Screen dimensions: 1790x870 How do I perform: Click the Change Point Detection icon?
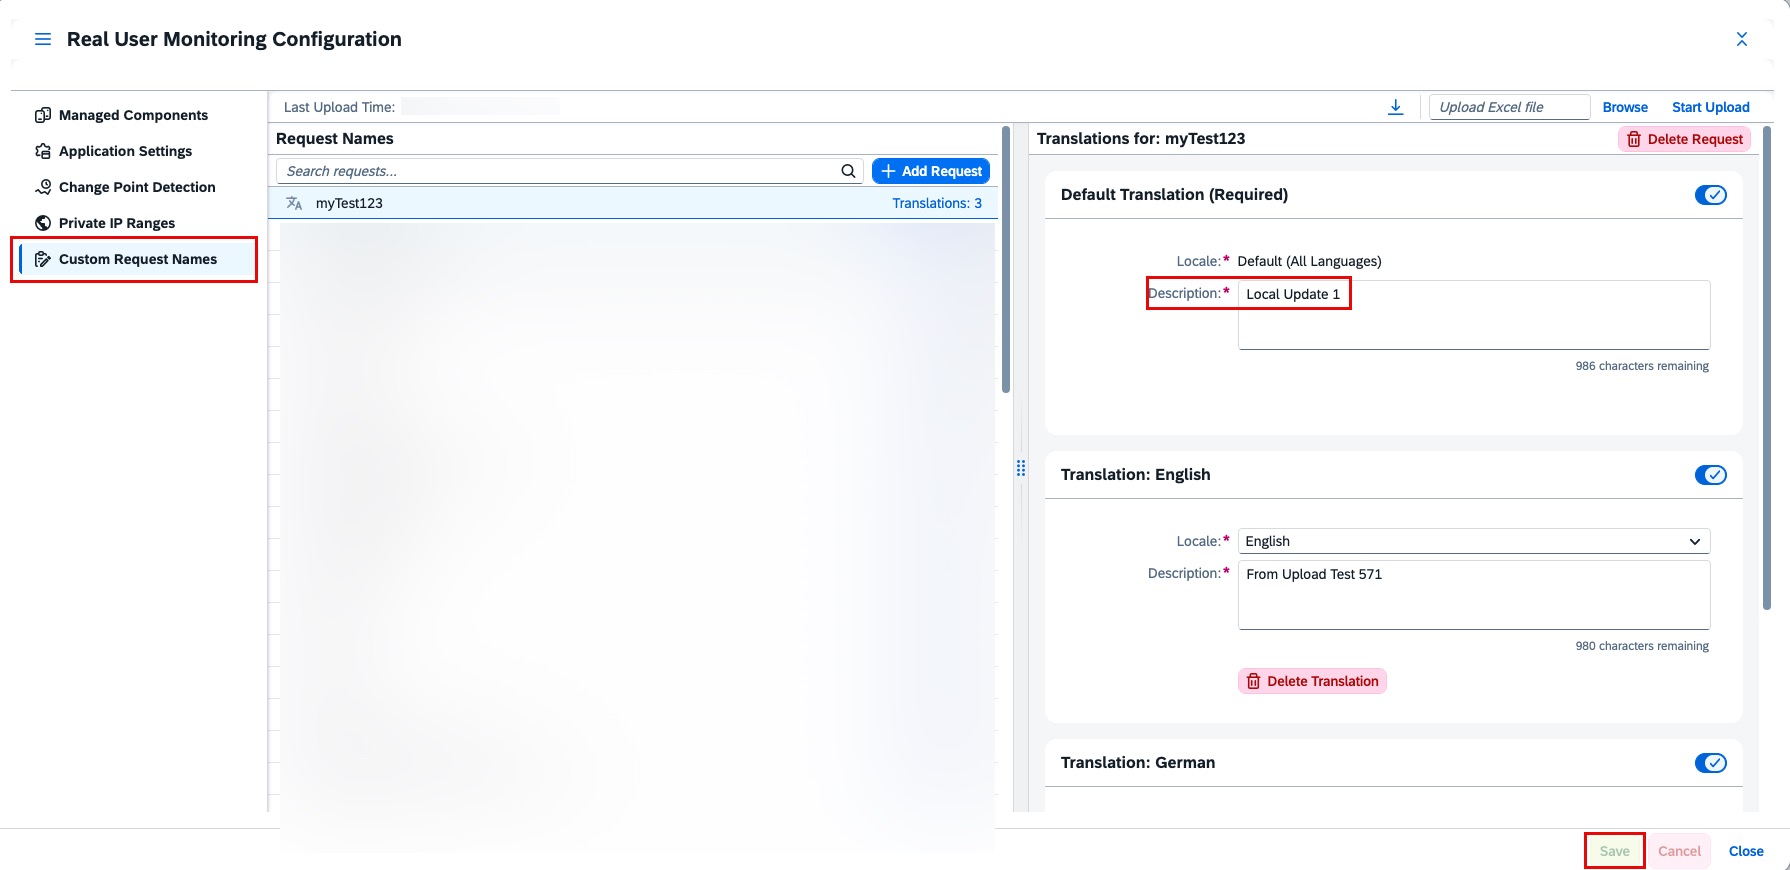pos(43,187)
